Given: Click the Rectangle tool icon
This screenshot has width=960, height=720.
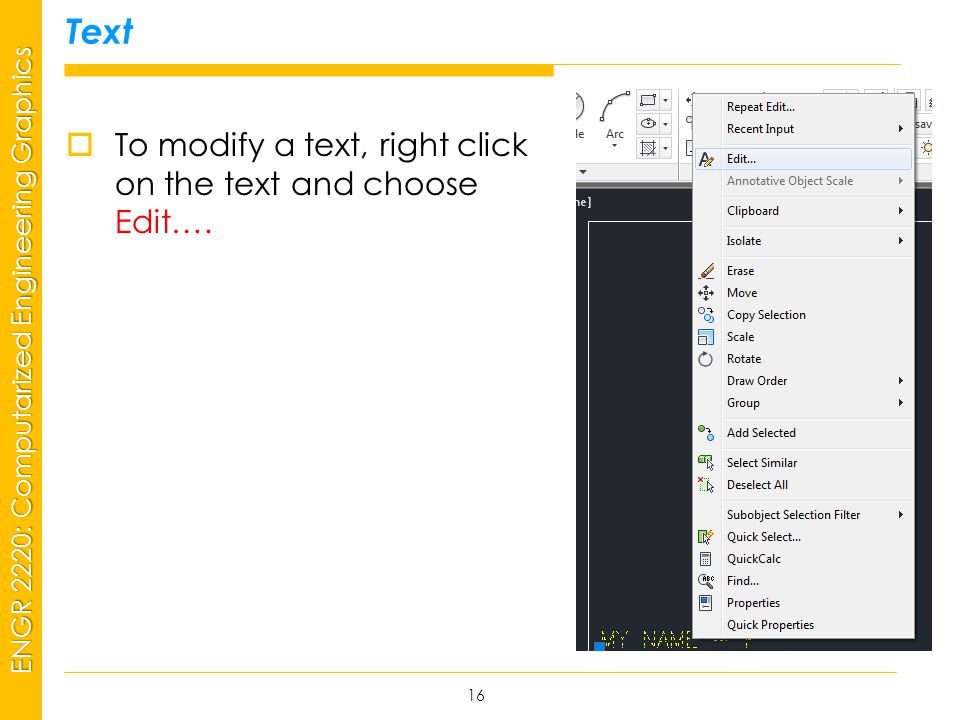Looking at the screenshot, I should click(648, 100).
